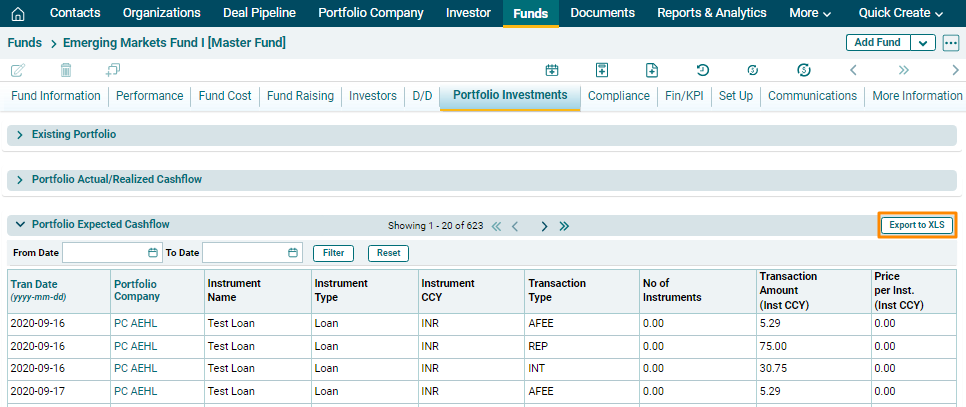
Task: Click the delete trash icon in the toolbar
Action: [x=66, y=70]
